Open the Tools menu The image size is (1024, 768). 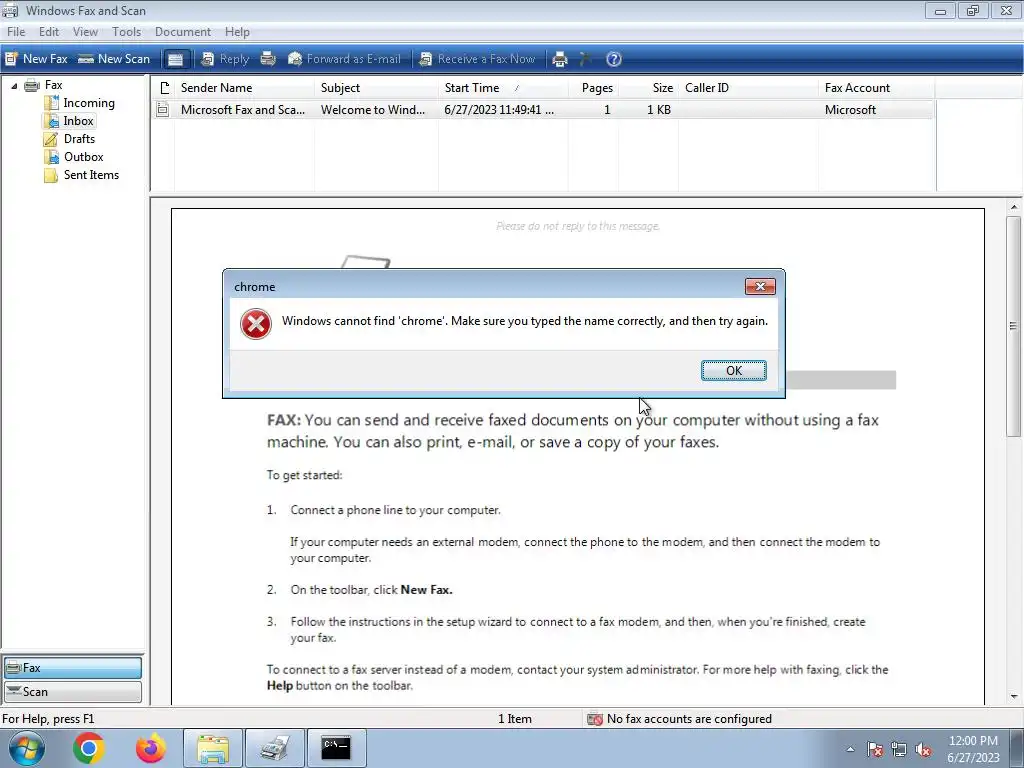pos(126,32)
